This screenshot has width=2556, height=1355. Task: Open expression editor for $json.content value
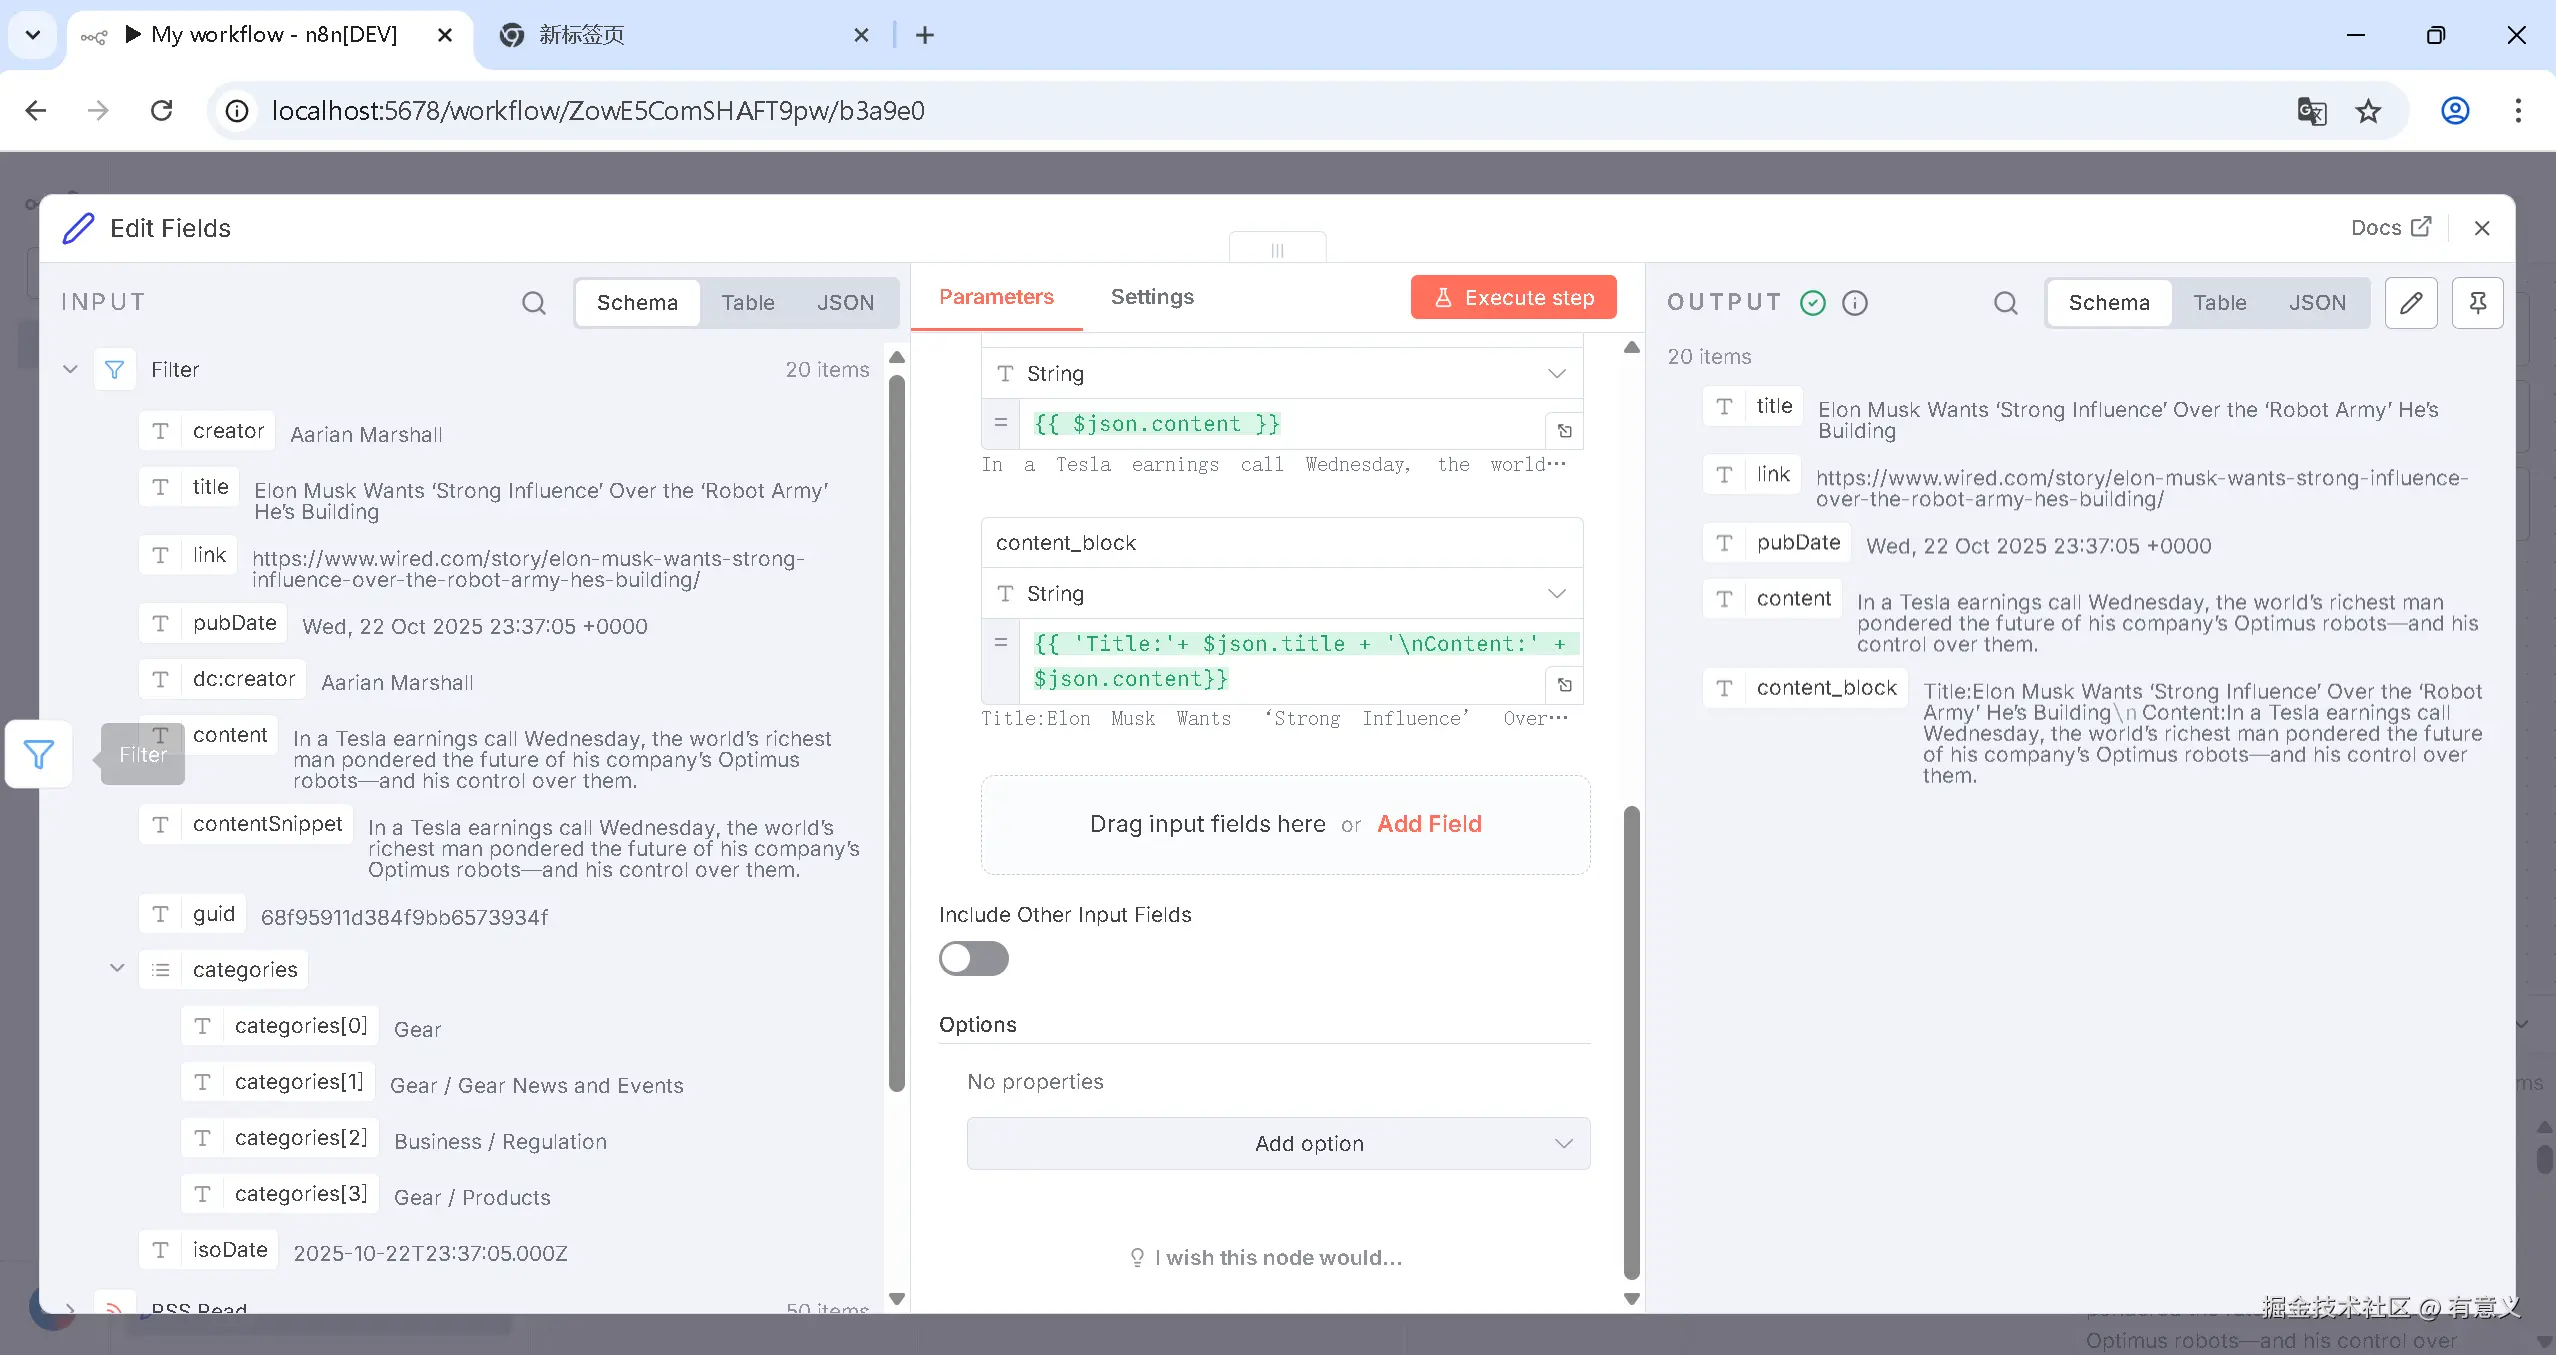point(1565,431)
